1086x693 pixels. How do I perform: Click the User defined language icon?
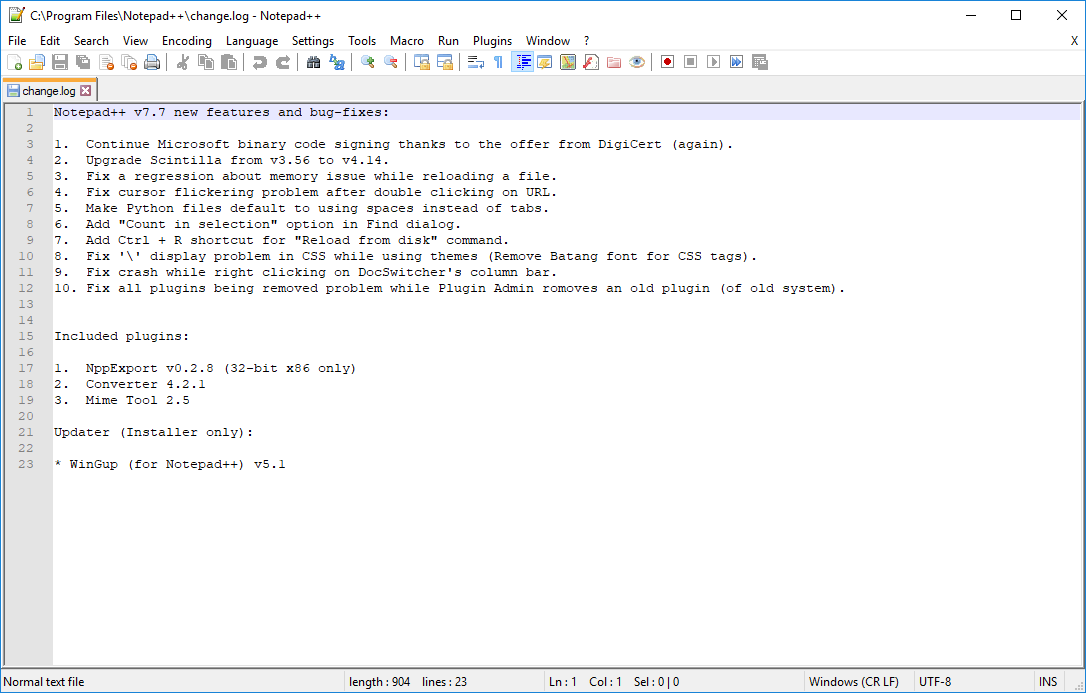point(544,62)
